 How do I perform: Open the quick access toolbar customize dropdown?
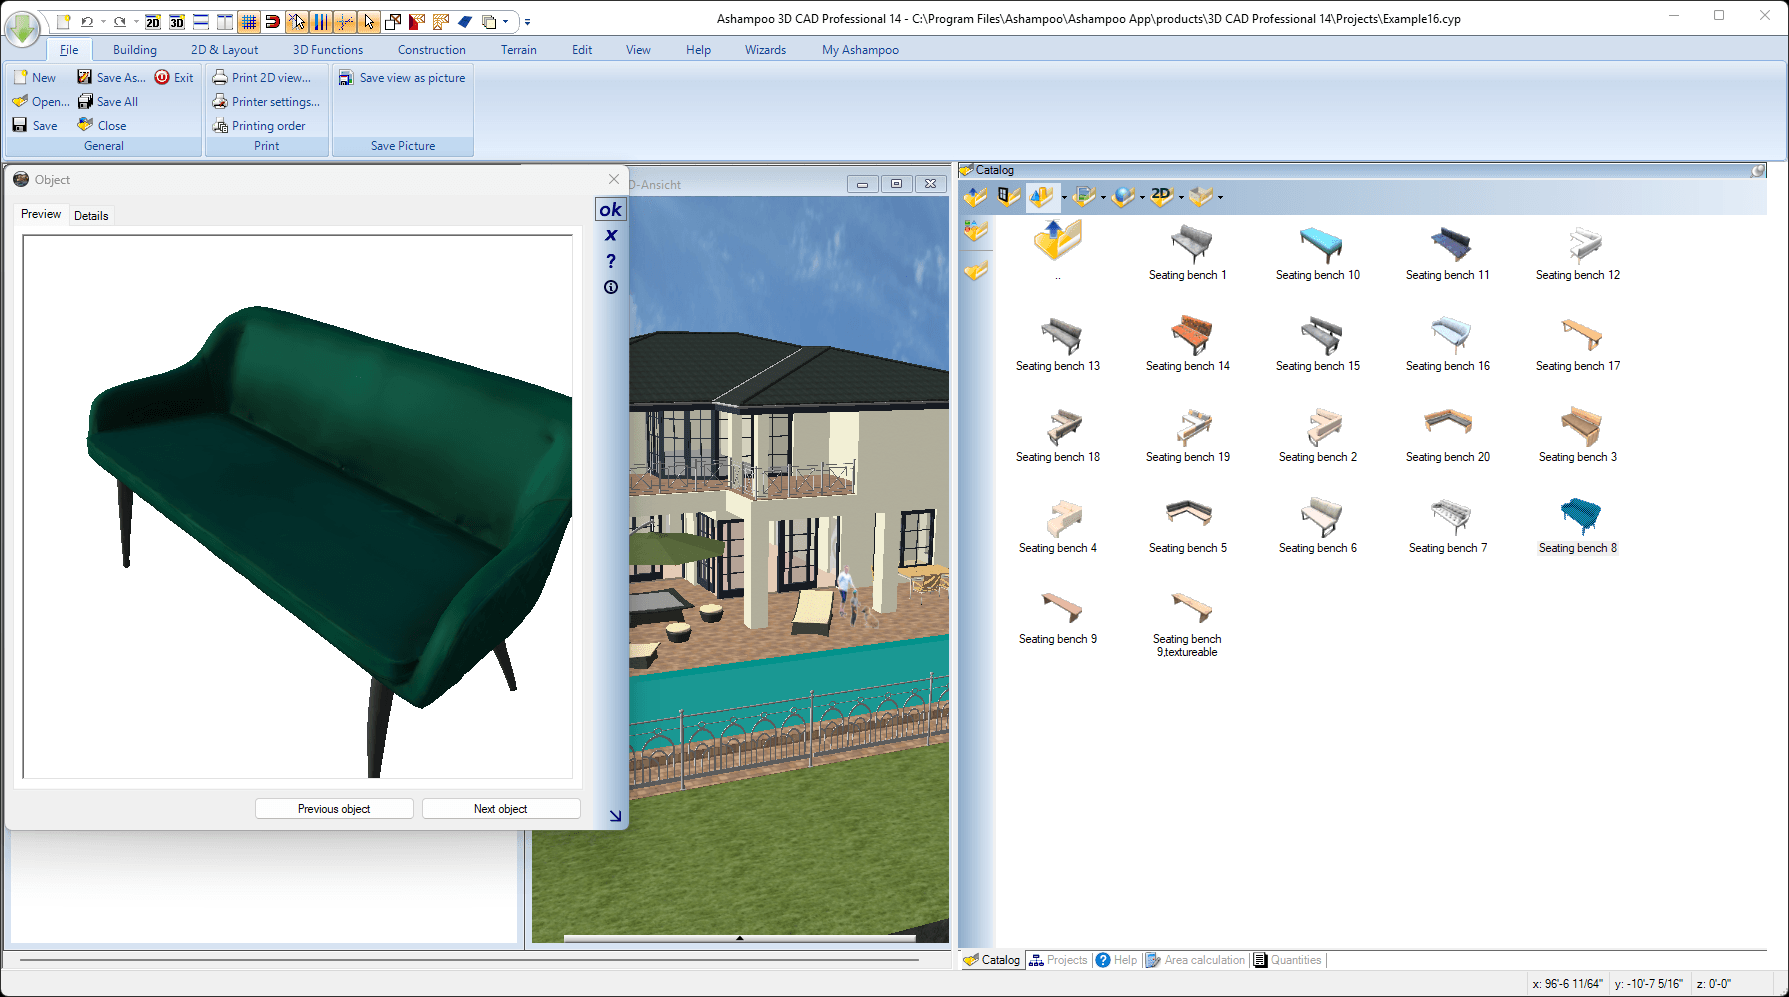tap(528, 21)
